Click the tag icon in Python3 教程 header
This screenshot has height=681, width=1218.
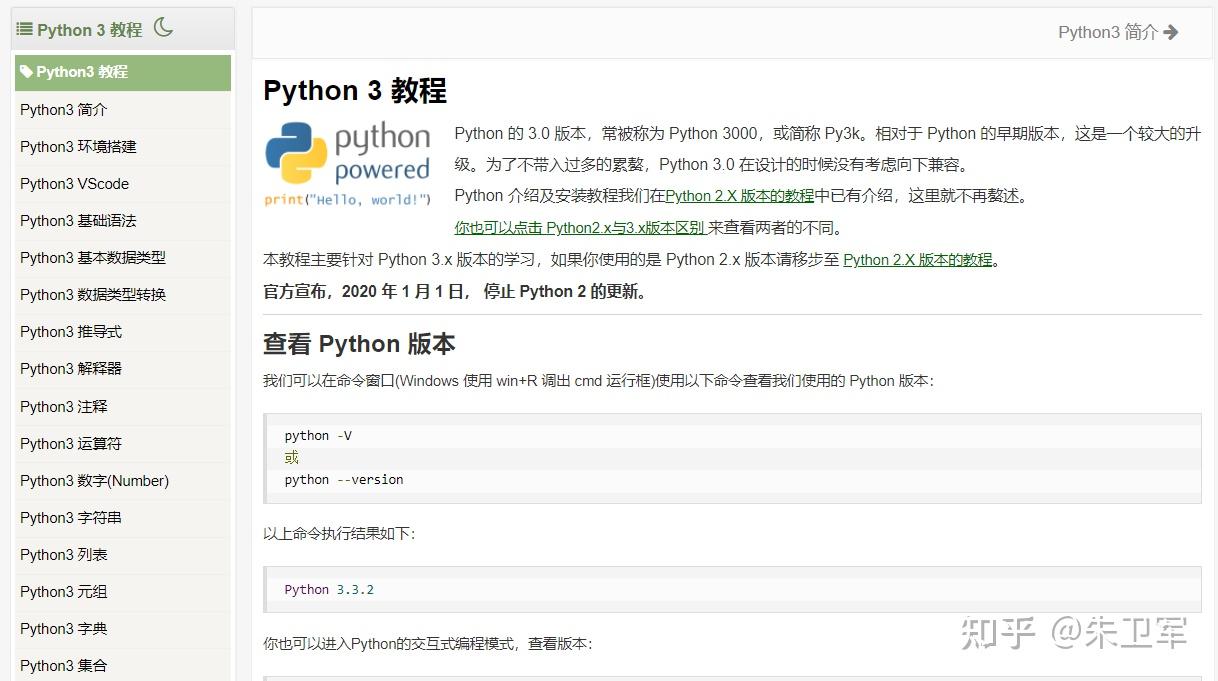[x=26, y=72]
